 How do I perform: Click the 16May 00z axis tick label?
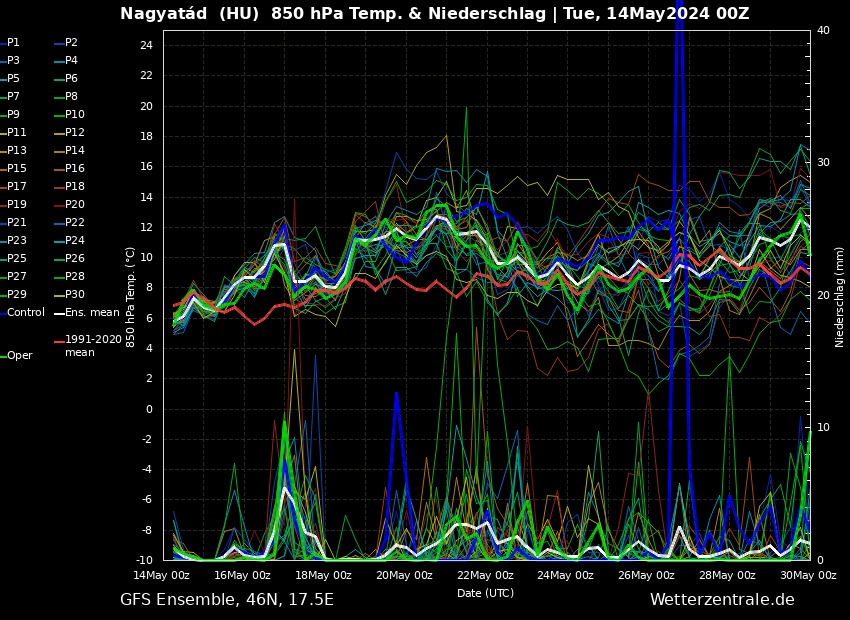(x=242, y=575)
